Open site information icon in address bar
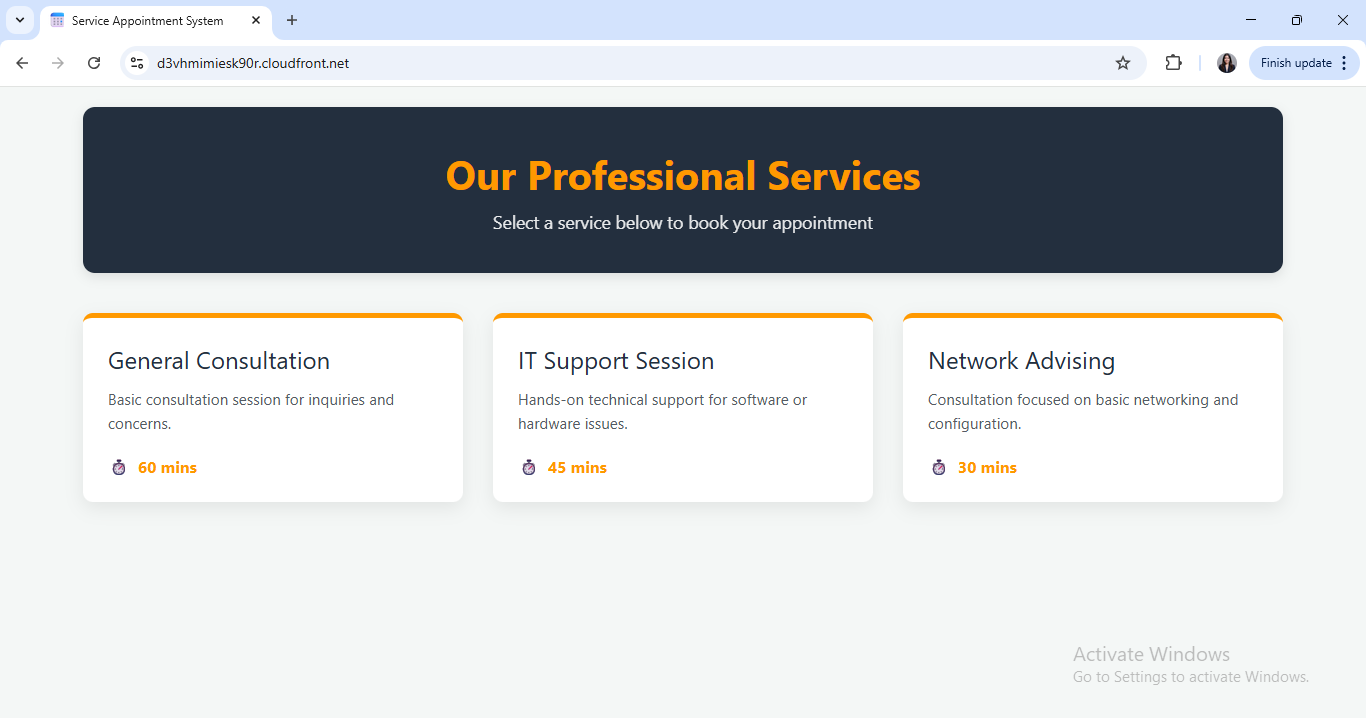 click(137, 63)
